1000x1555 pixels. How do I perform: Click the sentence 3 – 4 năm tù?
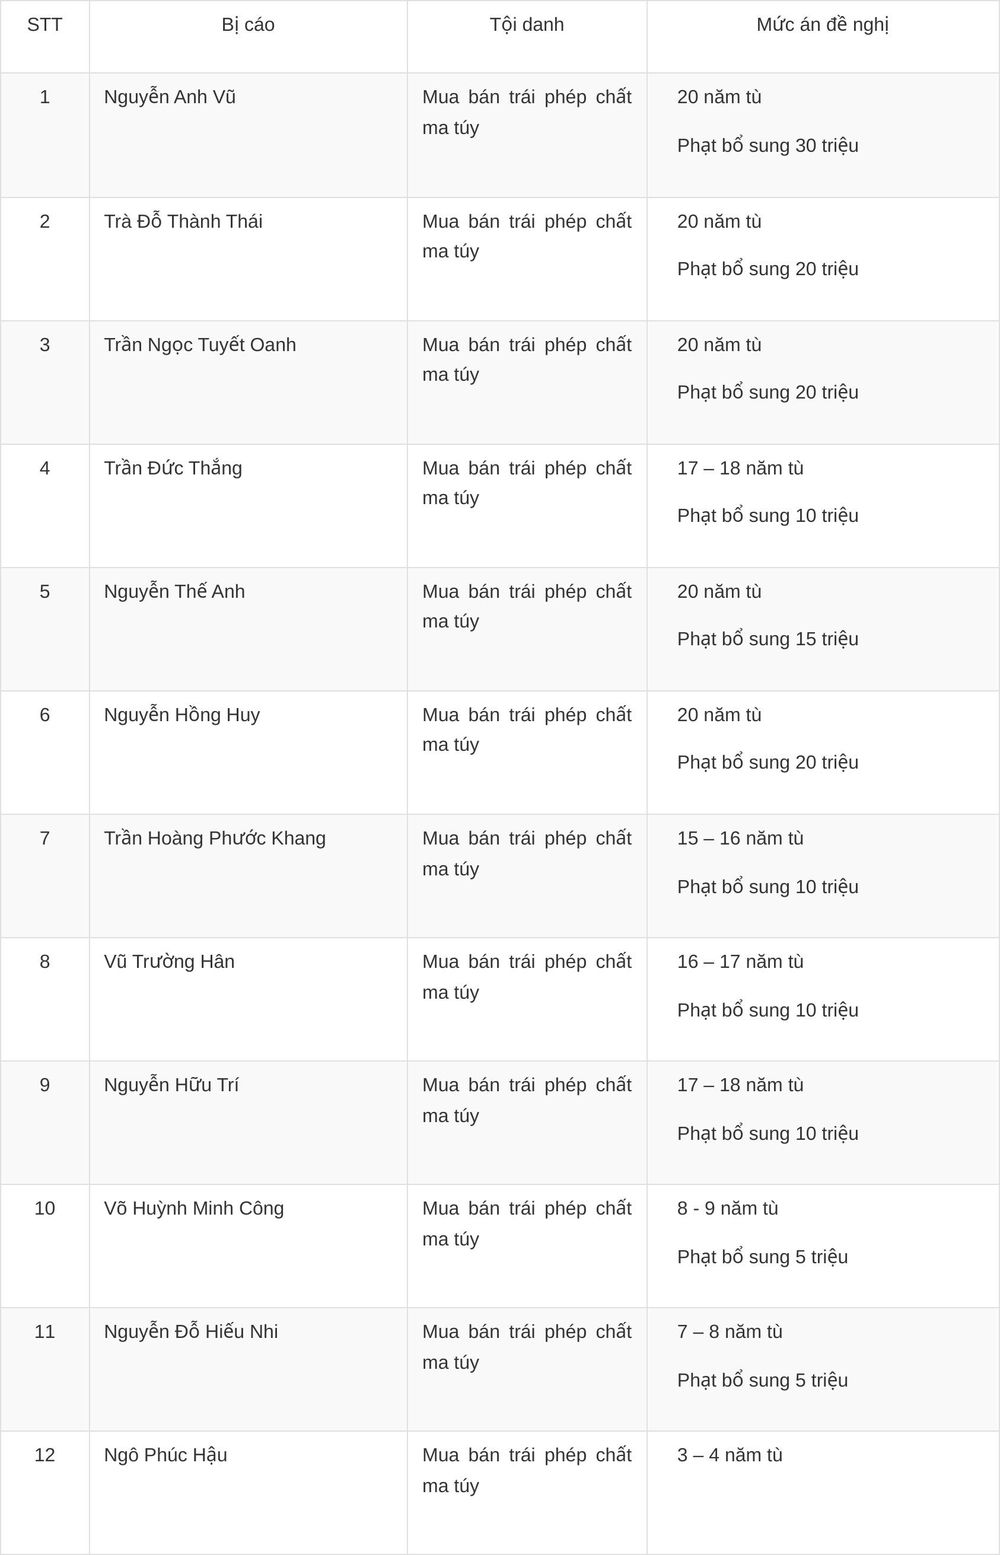pyautogui.click(x=730, y=1455)
